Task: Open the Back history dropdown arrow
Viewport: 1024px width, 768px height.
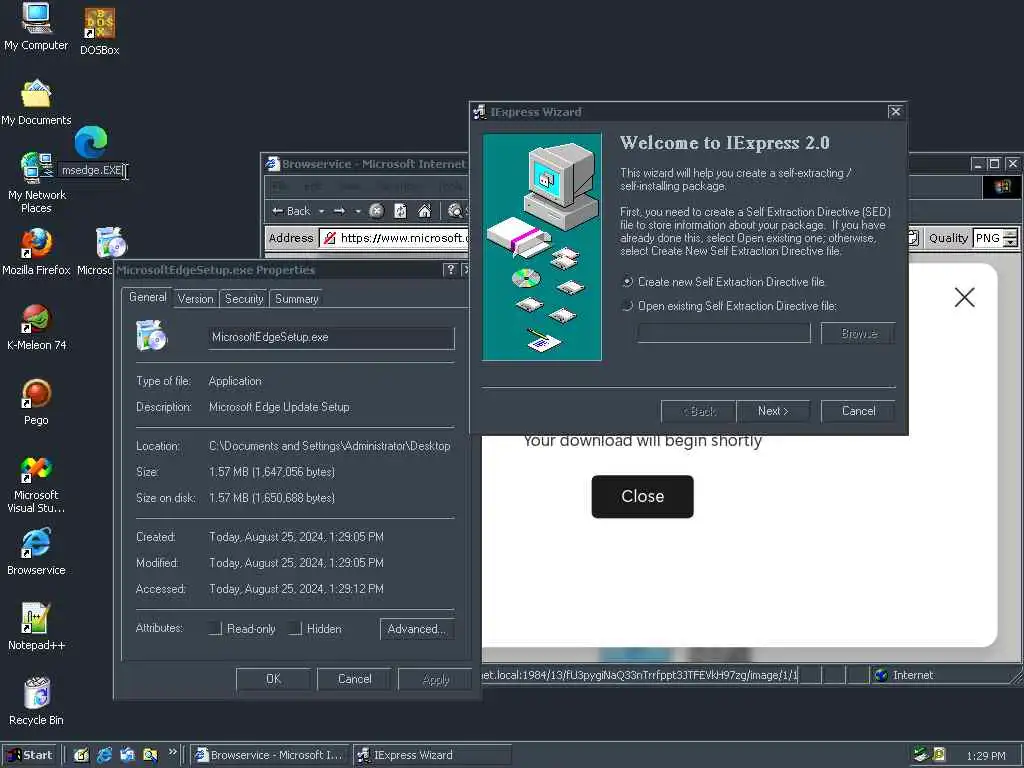Action: tap(321, 211)
